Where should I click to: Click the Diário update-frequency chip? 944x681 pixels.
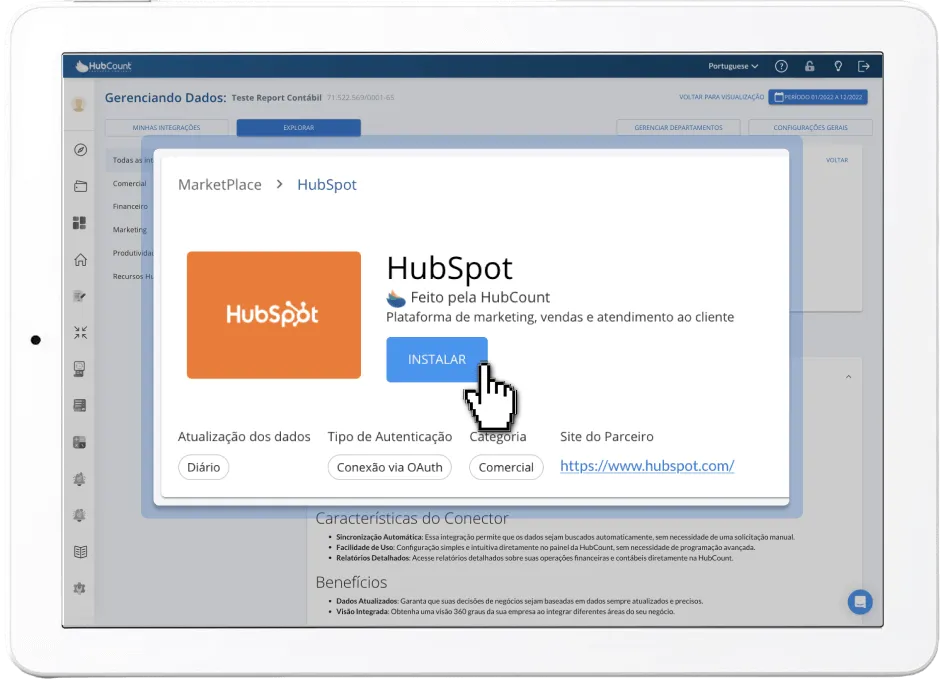click(x=203, y=467)
